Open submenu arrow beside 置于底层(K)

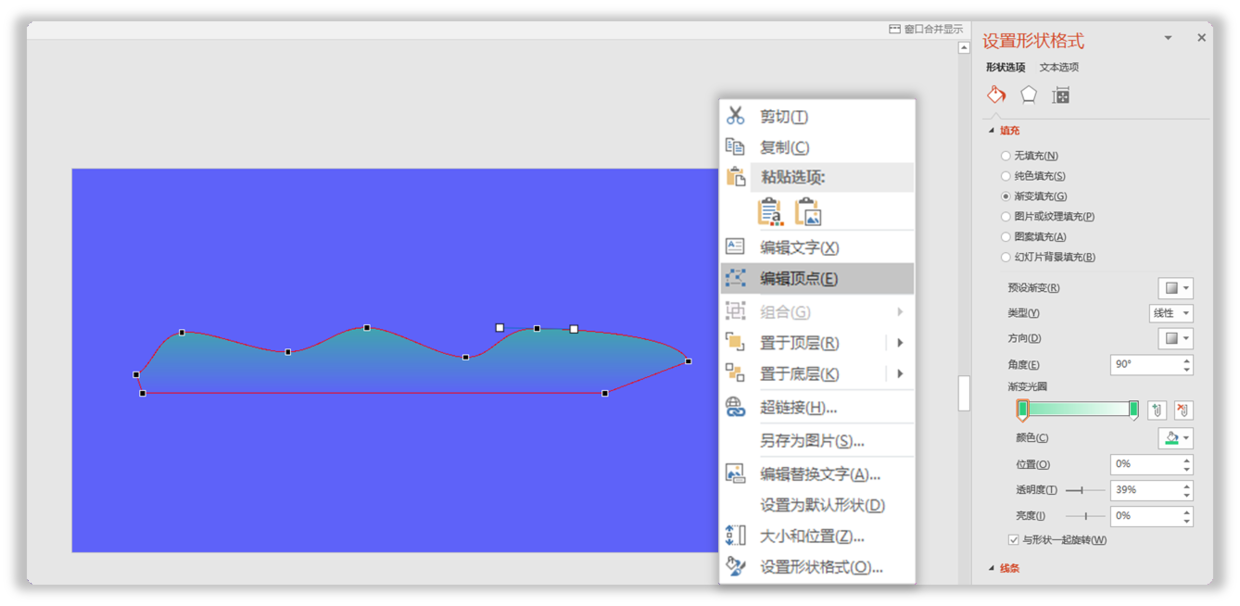coord(900,374)
